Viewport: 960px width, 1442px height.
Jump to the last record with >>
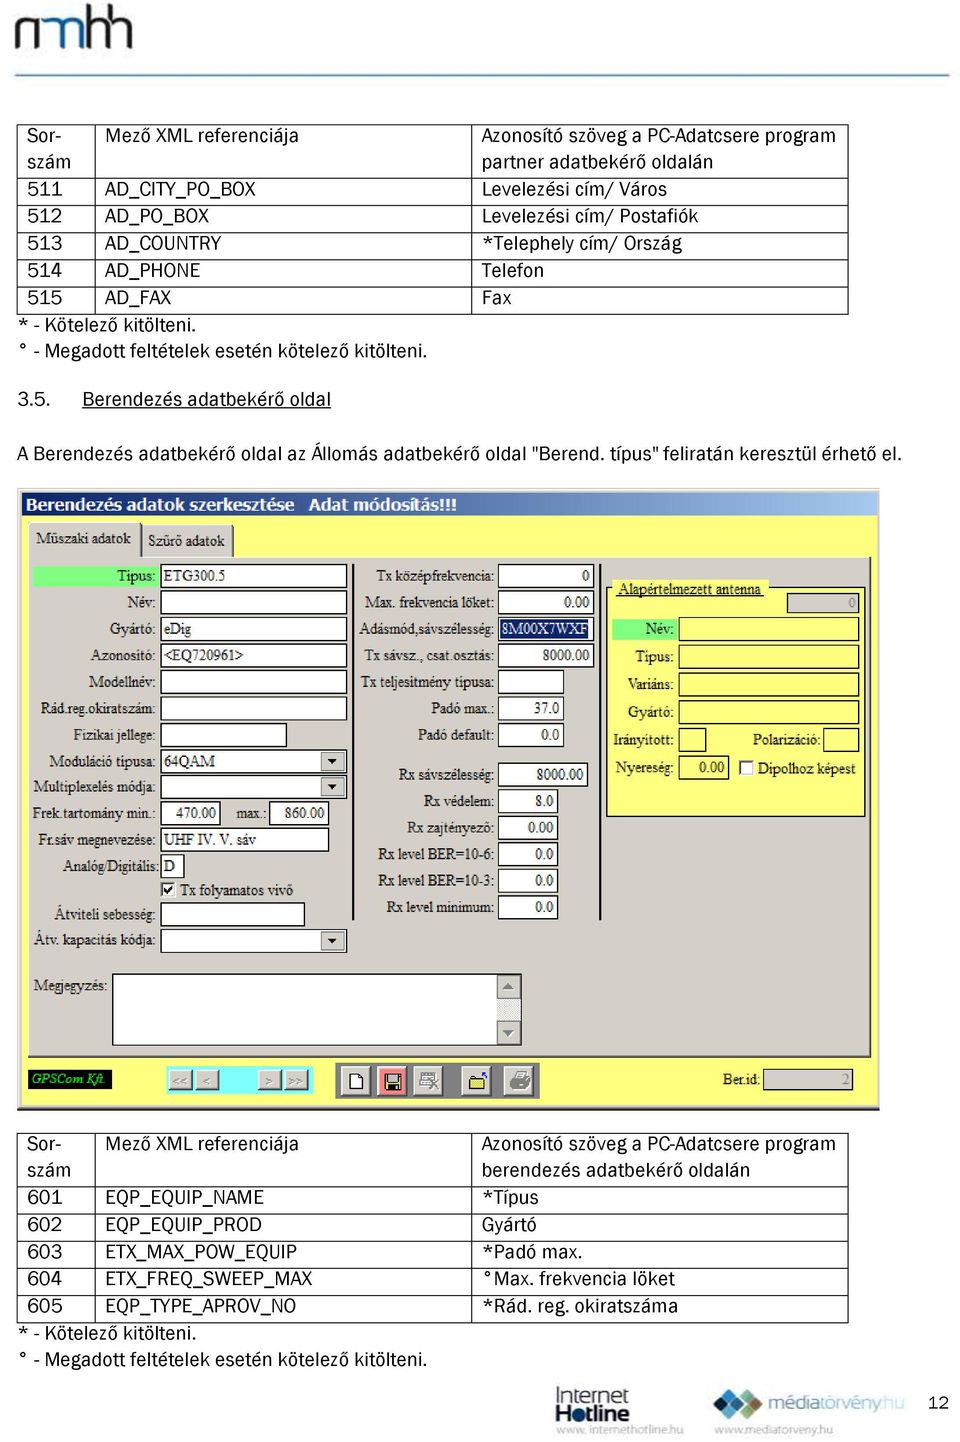(x=296, y=1080)
